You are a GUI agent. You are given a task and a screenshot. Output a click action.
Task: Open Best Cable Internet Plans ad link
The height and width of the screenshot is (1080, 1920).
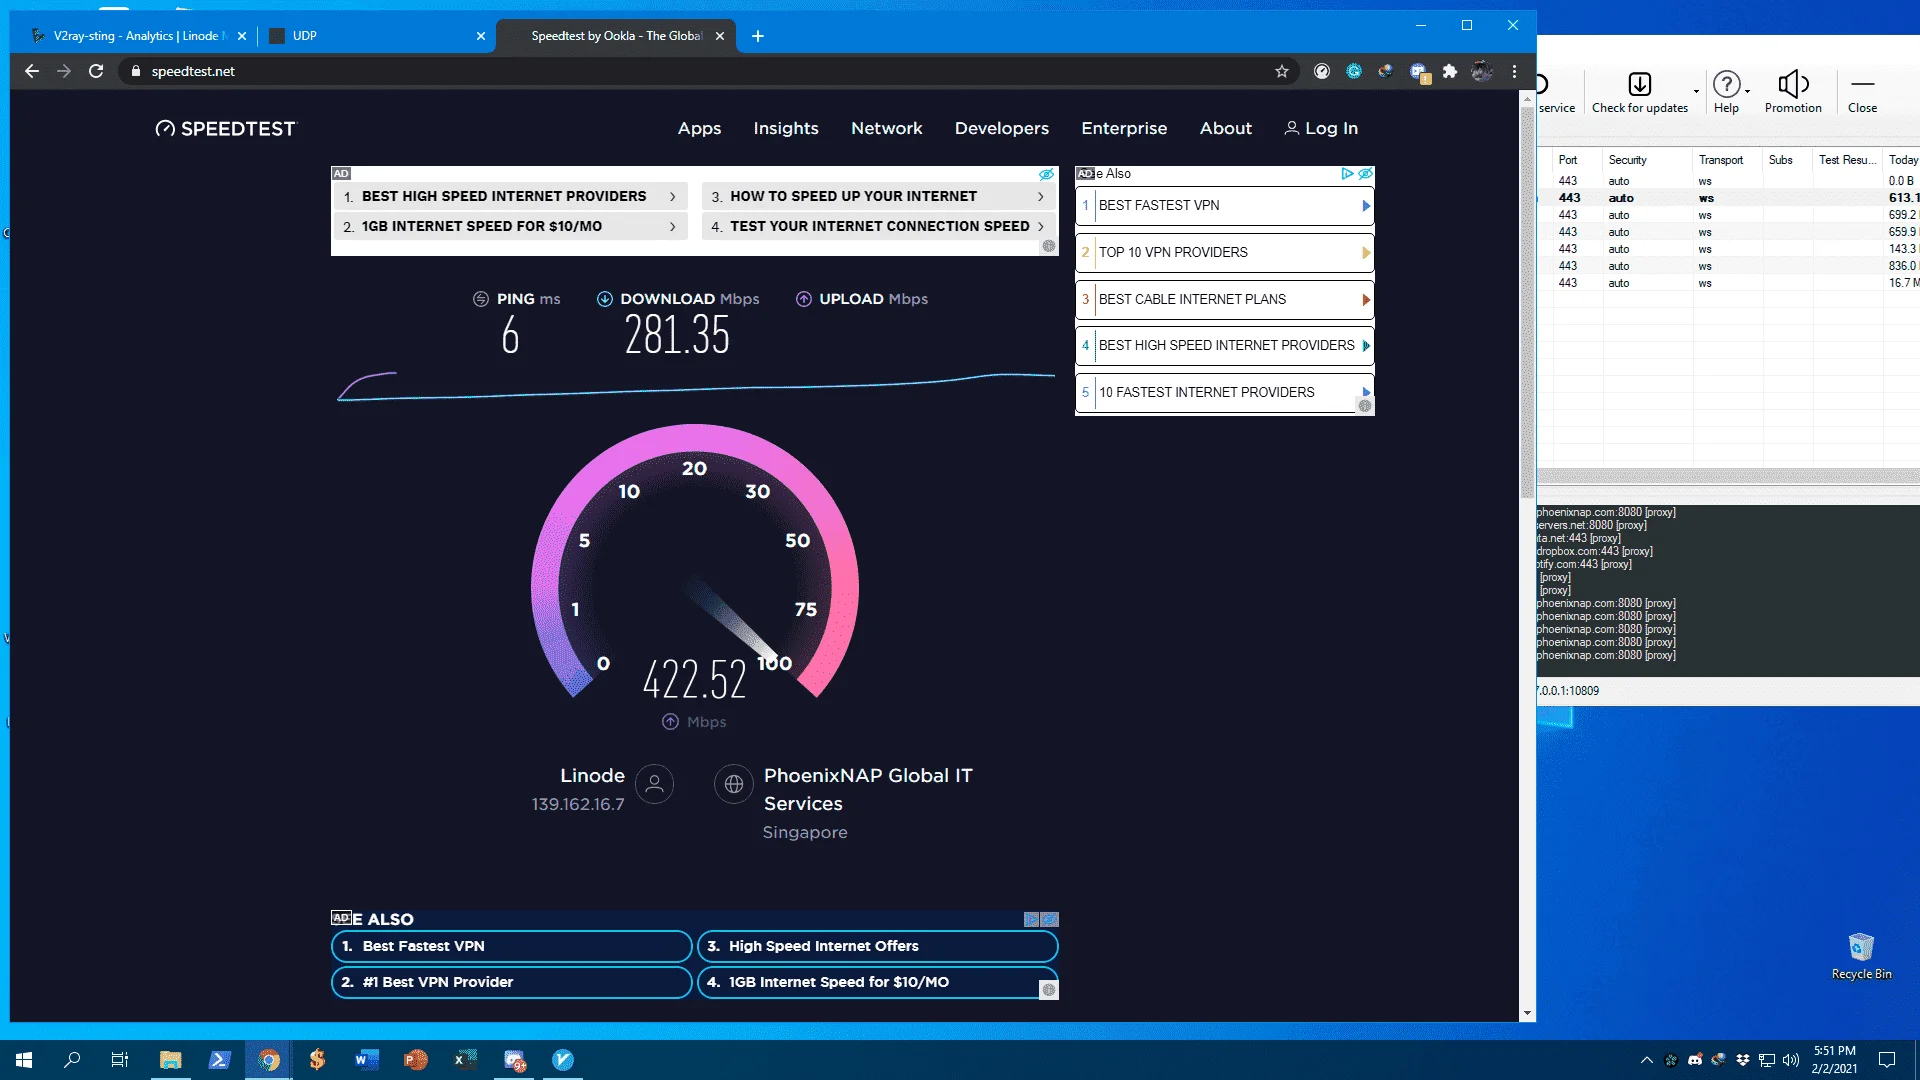[x=1224, y=300]
